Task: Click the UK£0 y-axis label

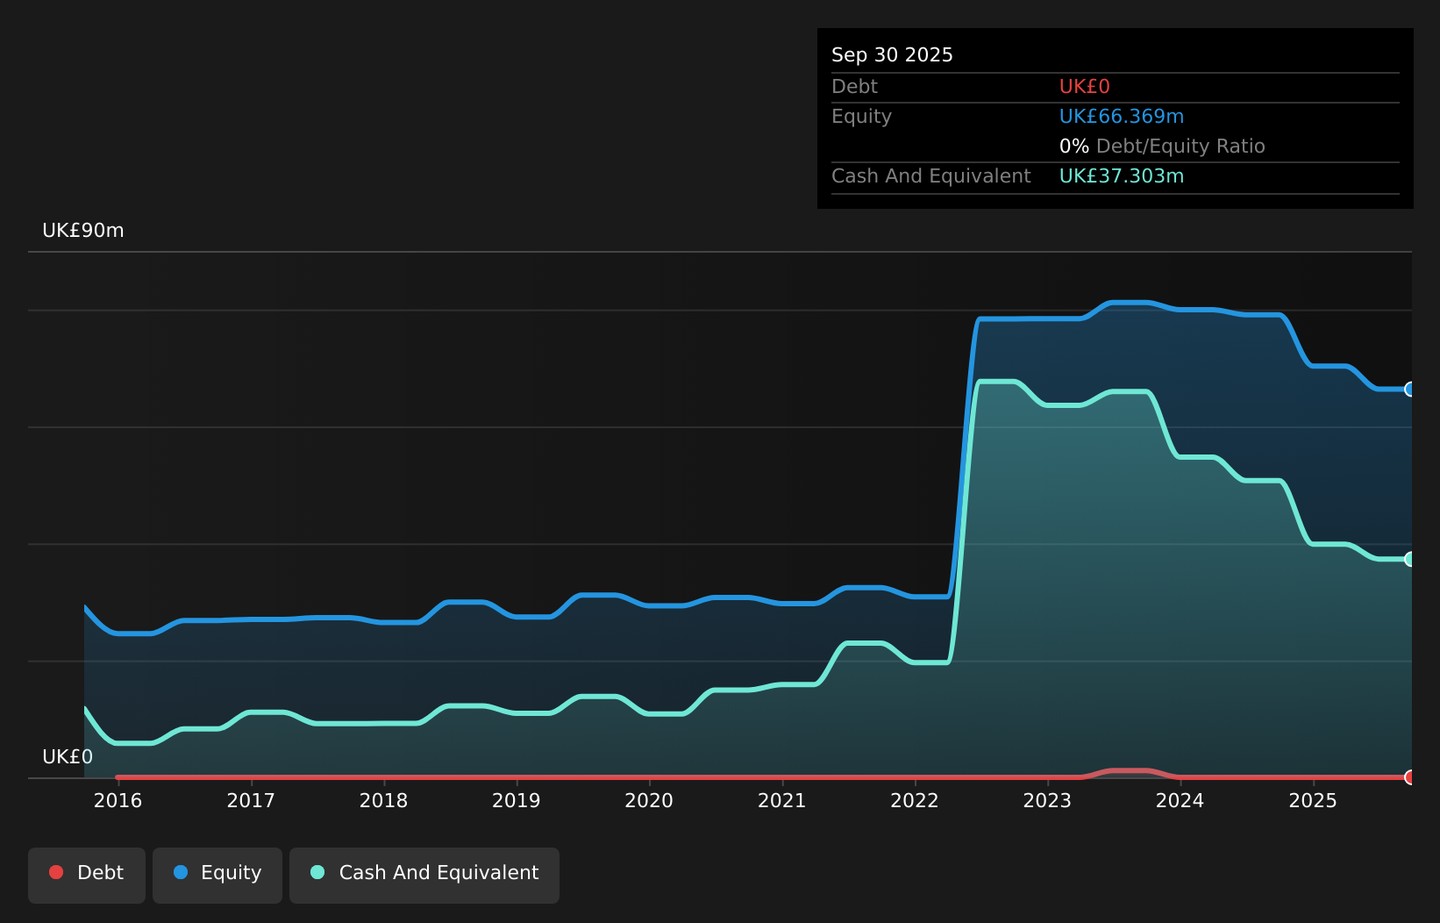Action: coord(67,757)
